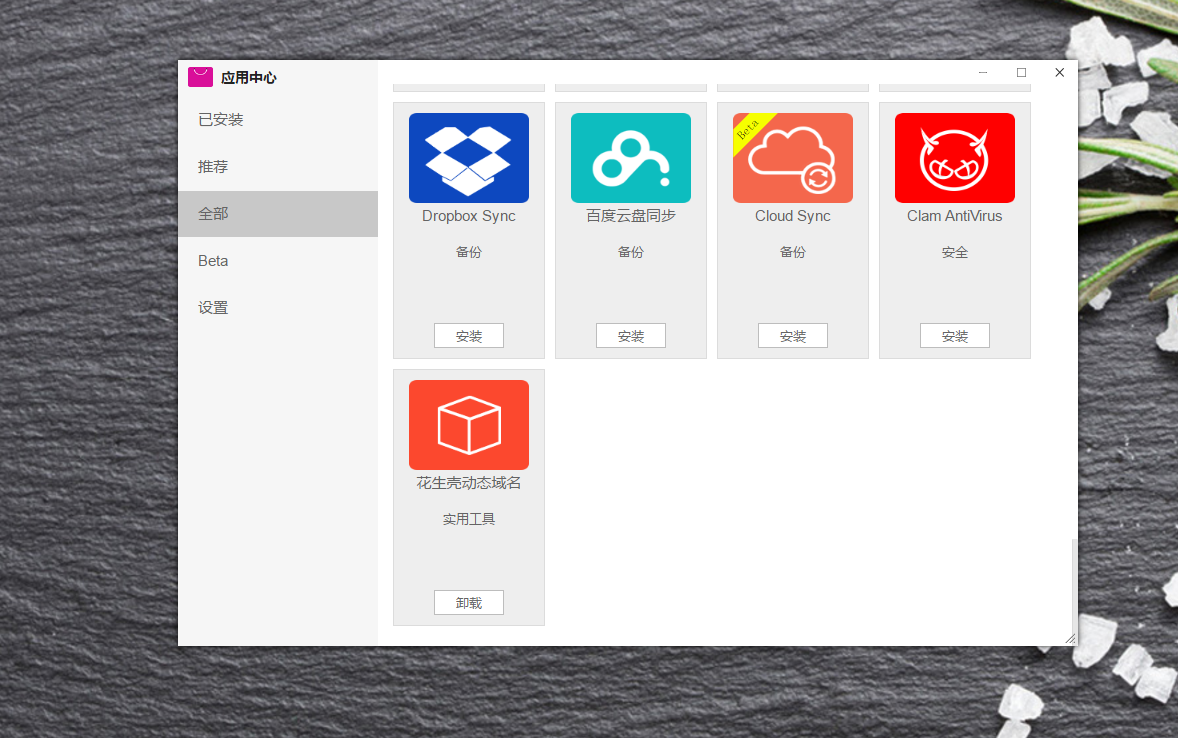Click the Dropbox Sync app icon

click(x=468, y=158)
